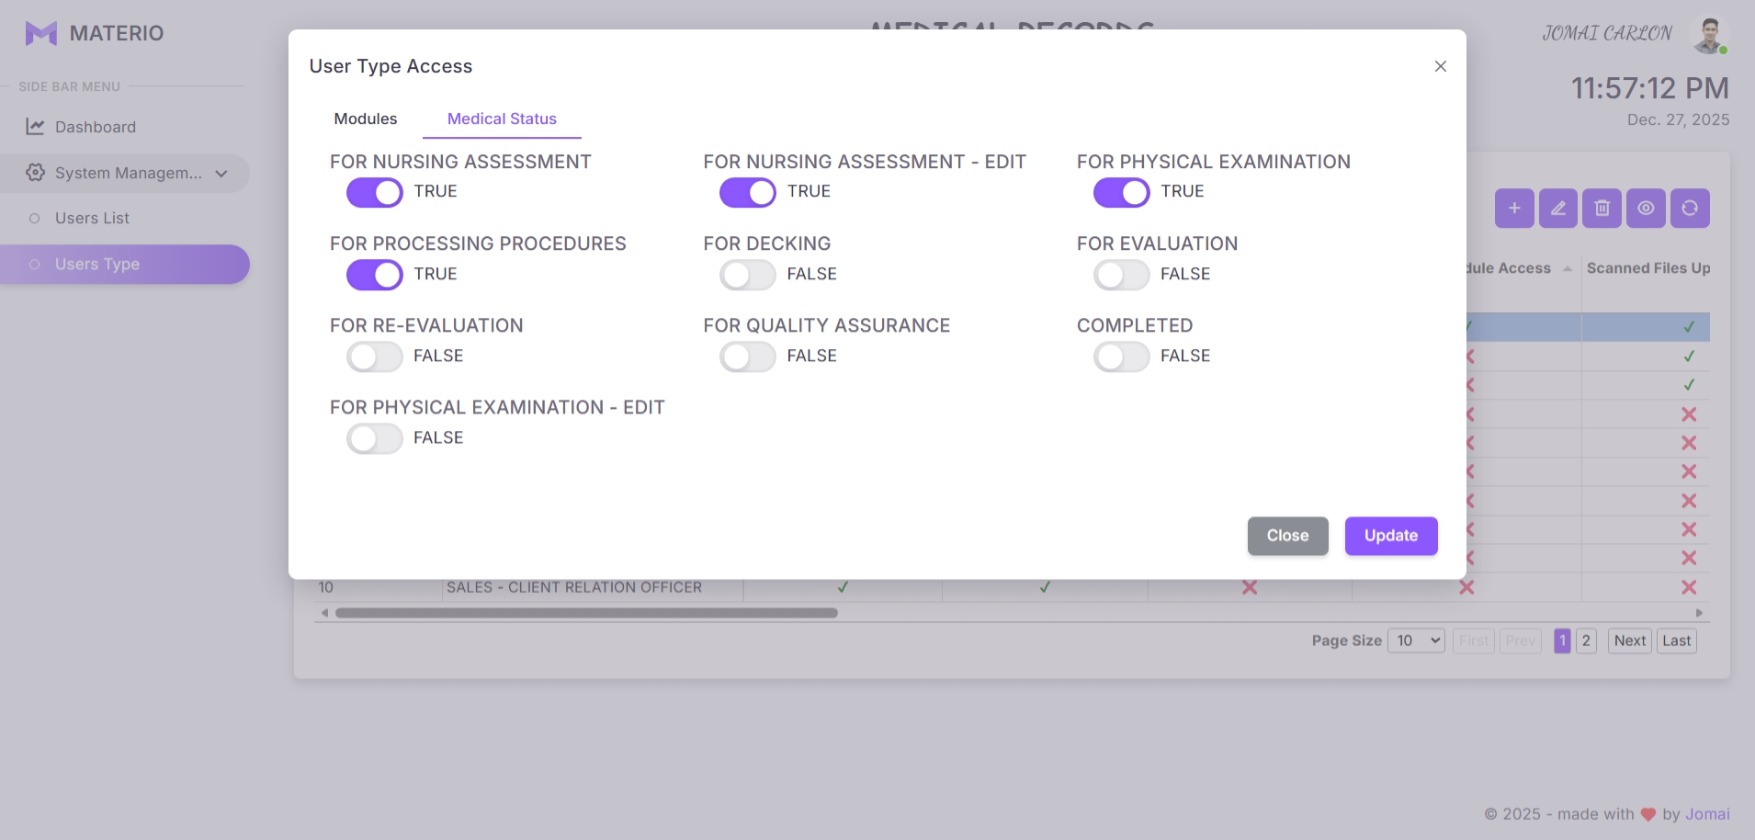
Task: Select Users List in the sidebar
Action: [x=92, y=218]
